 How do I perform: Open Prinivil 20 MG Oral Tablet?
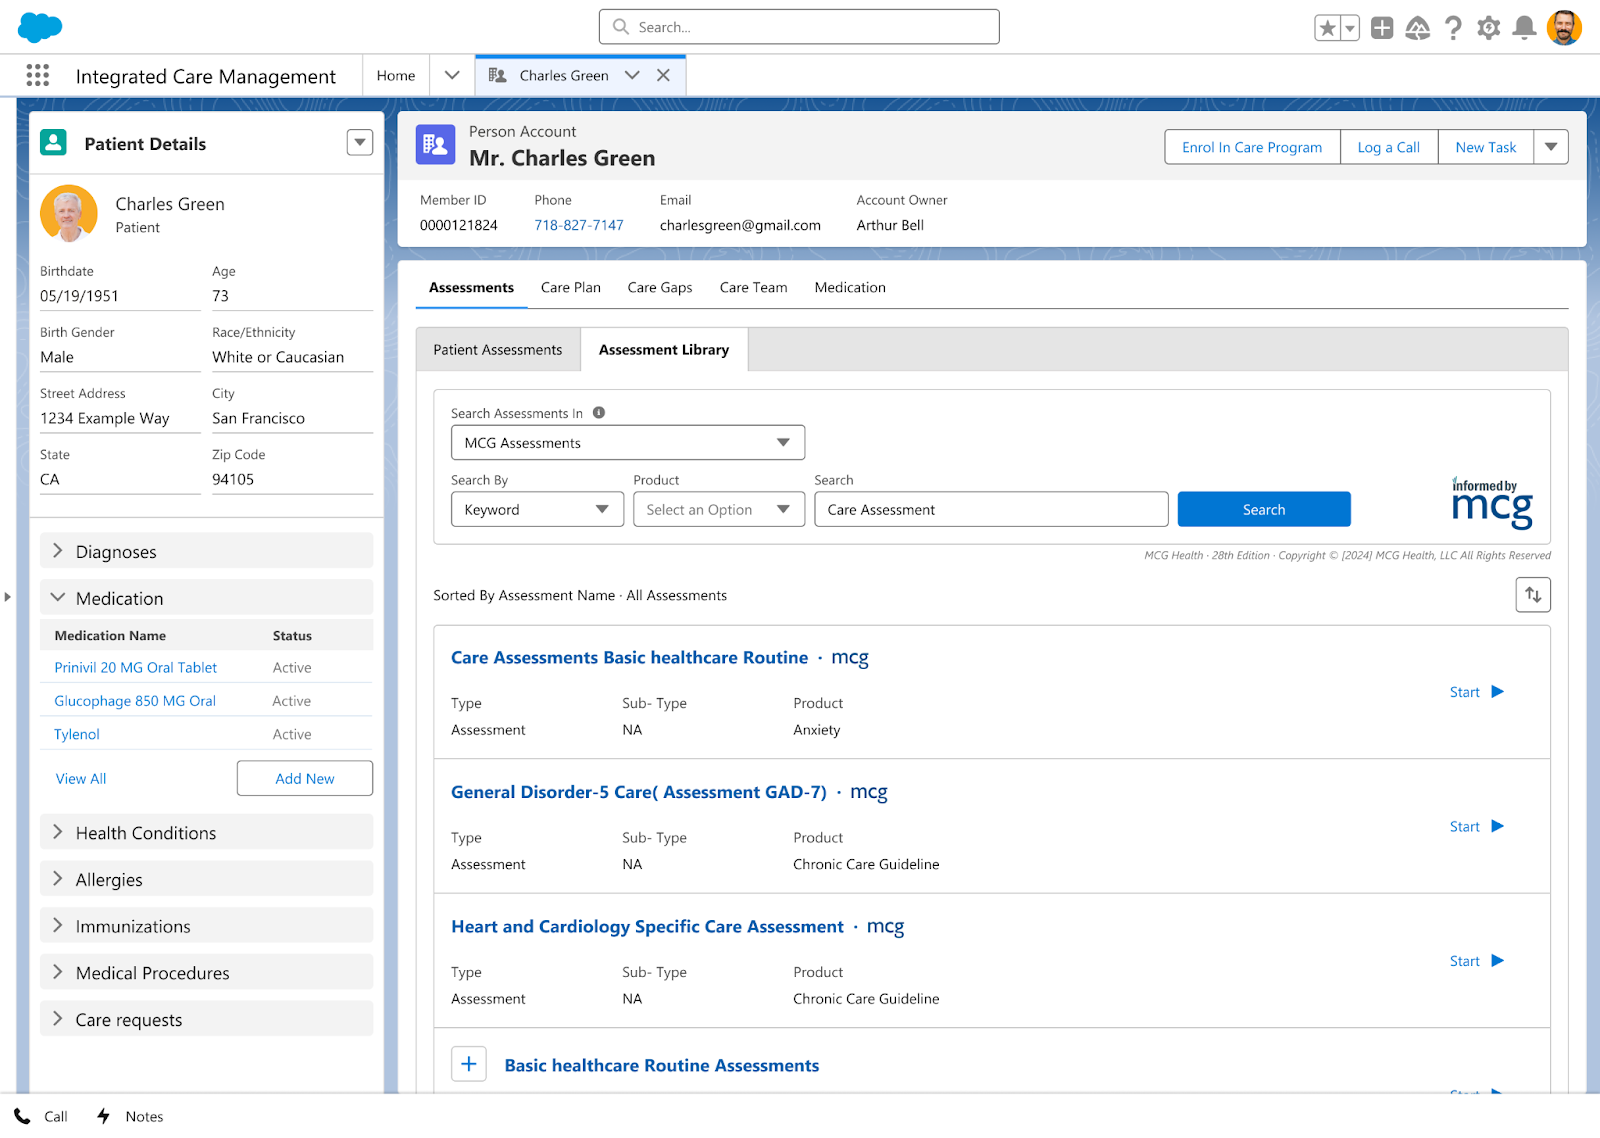tap(136, 667)
